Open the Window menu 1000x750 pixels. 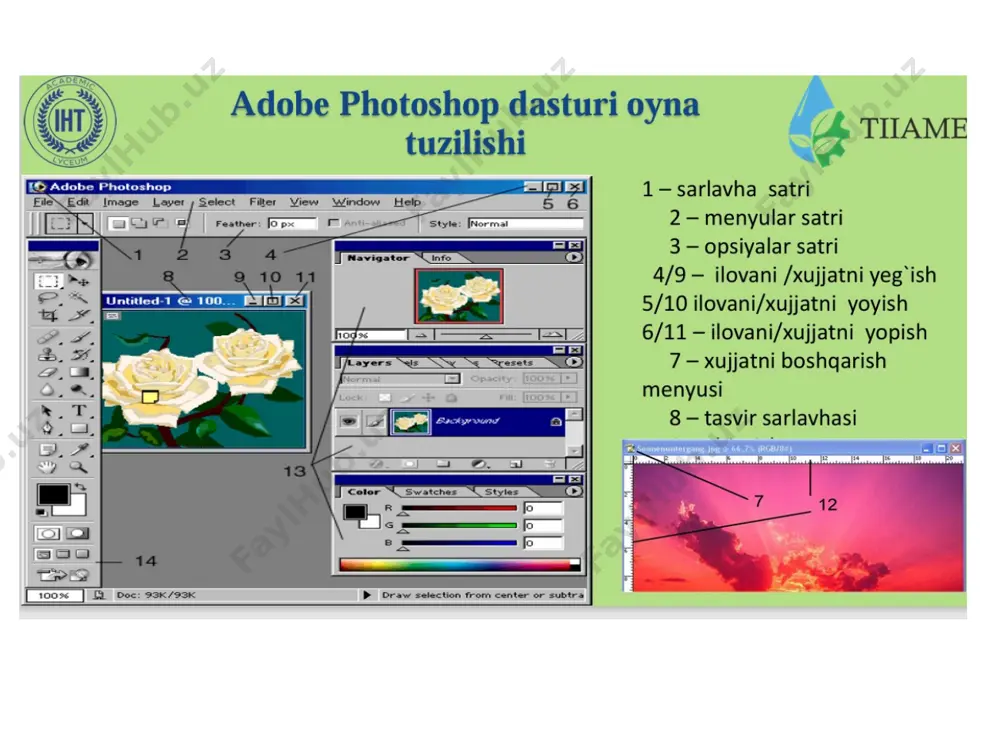356,202
